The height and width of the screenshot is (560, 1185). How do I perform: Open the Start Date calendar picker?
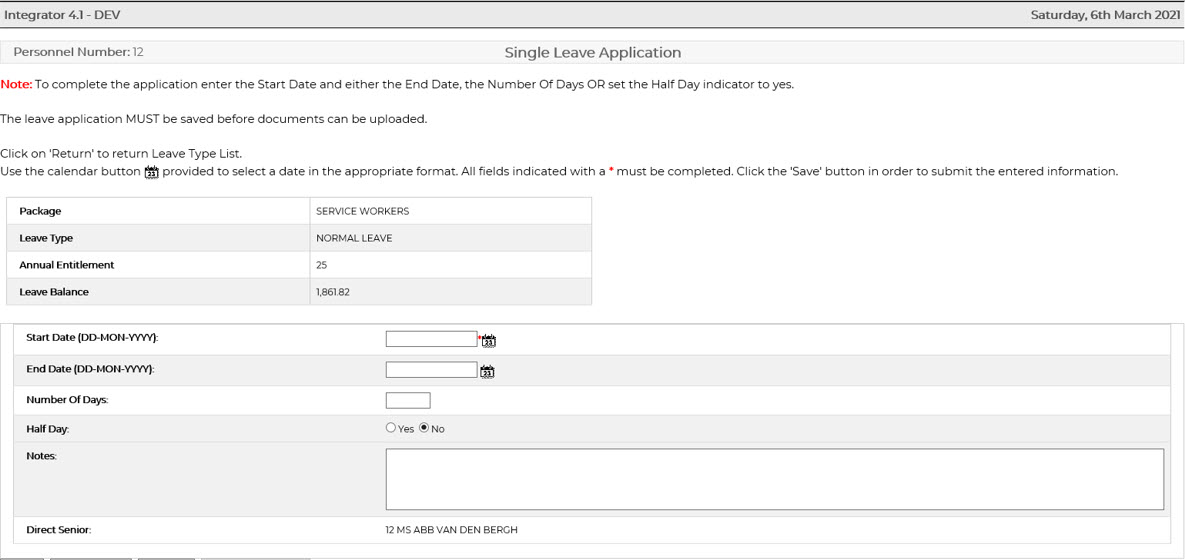[x=489, y=341]
